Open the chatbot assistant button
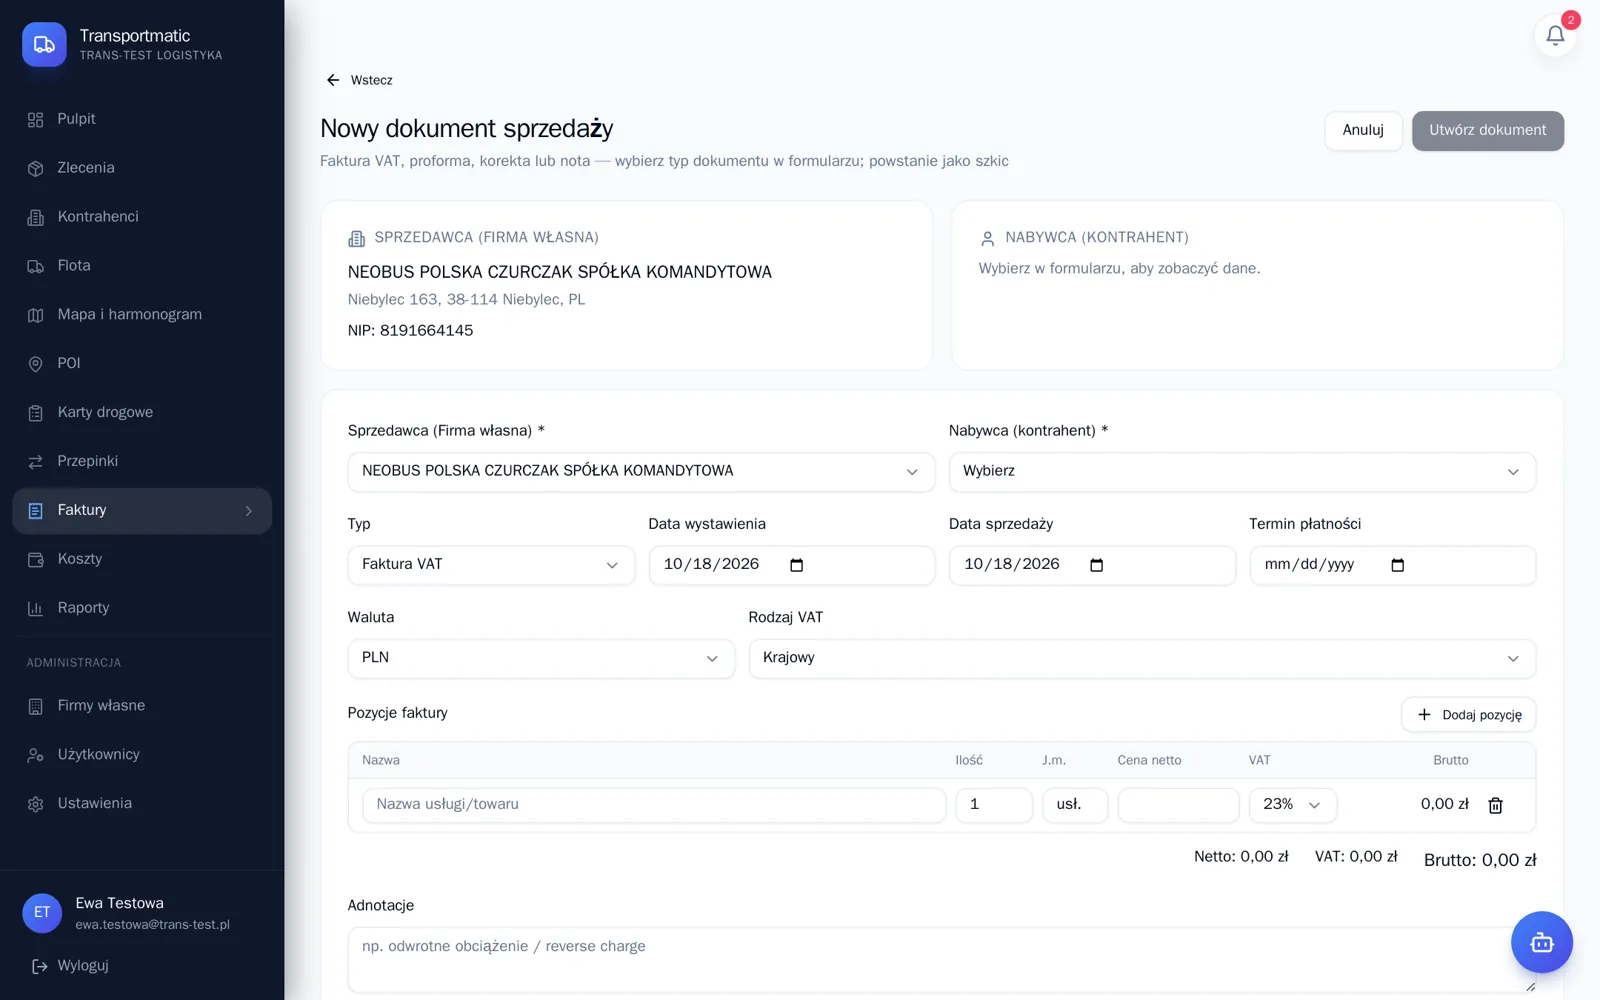Image resolution: width=1600 pixels, height=1000 pixels. [x=1541, y=942]
